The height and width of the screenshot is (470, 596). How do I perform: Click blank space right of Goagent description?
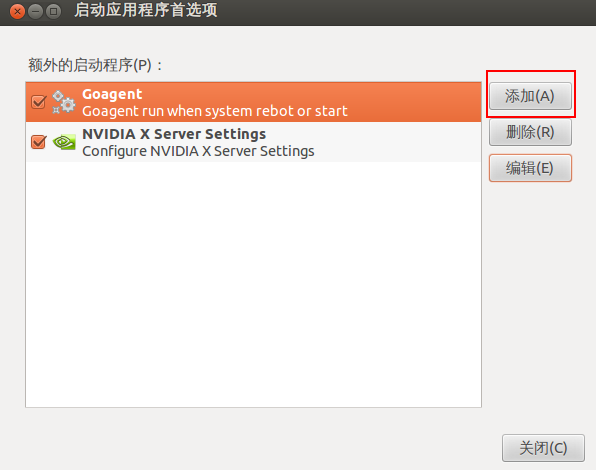coord(414,111)
